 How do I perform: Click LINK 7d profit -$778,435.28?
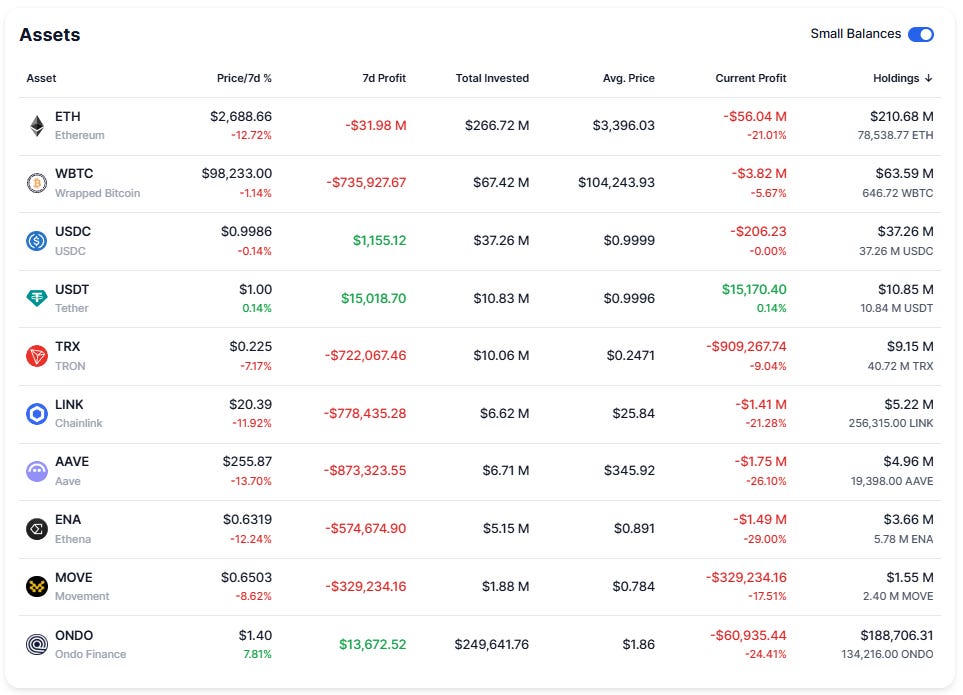coord(365,414)
